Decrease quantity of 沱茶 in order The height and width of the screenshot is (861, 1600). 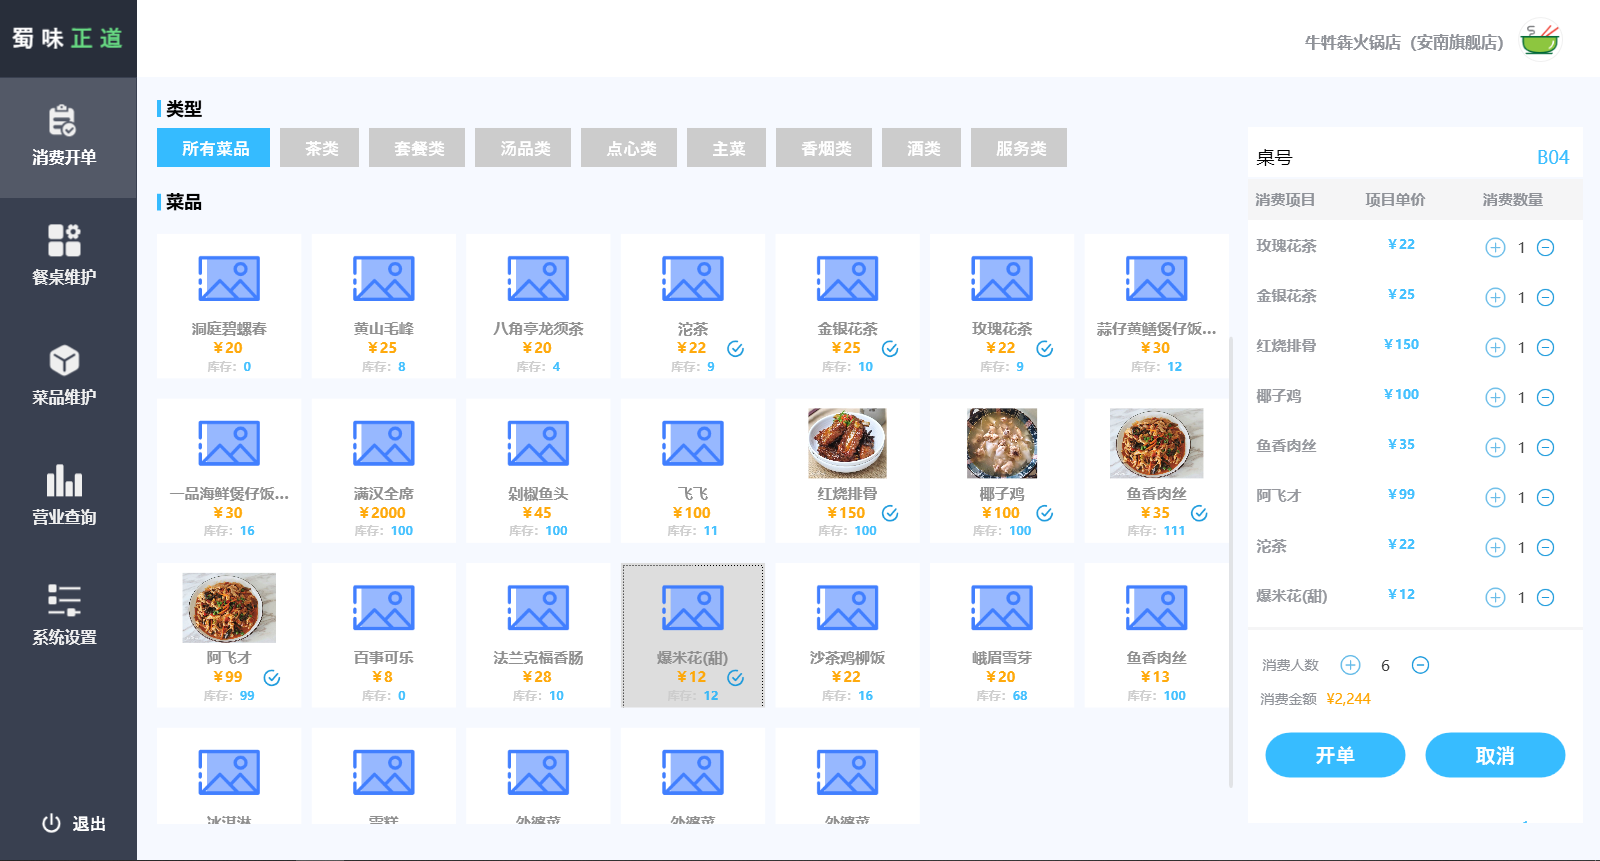[1545, 547]
